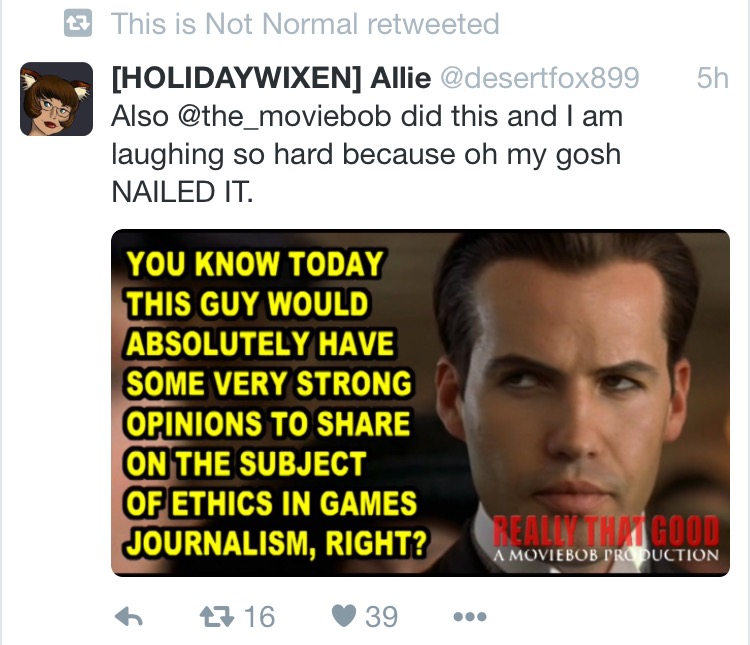750x645 pixels.
Task: Reply to Allie's tweet with arrow icon
Action: [129, 616]
